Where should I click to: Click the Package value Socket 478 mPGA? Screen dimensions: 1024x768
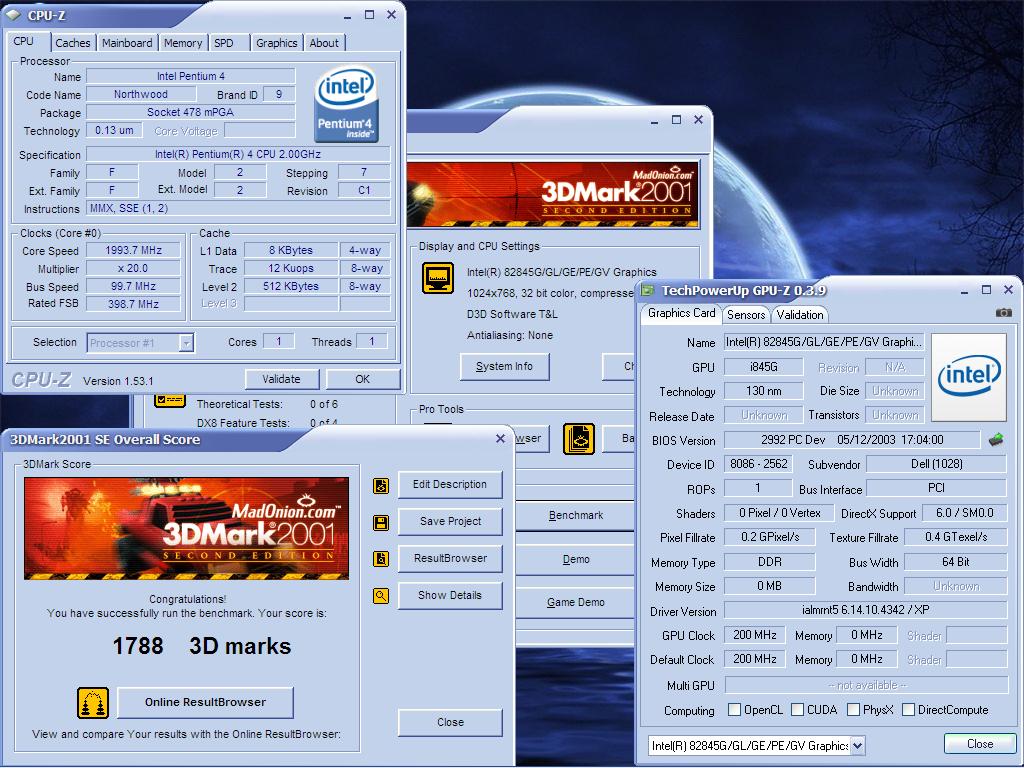[x=191, y=112]
